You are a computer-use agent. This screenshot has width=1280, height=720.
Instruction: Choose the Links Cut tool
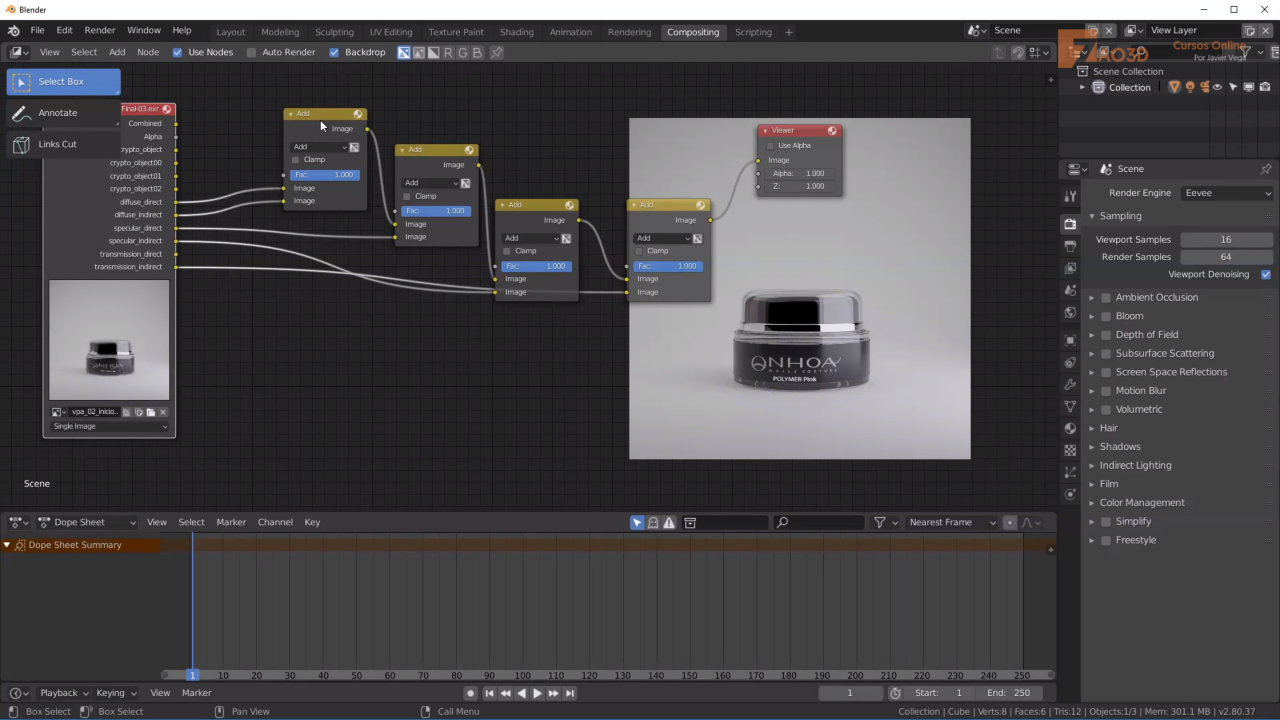[x=63, y=144]
